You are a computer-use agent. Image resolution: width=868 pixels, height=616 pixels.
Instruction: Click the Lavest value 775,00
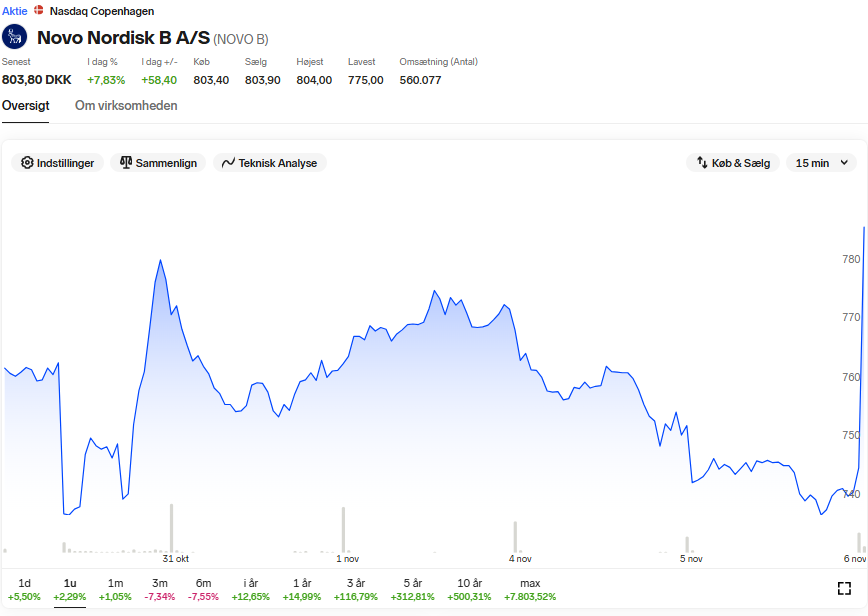pos(365,80)
